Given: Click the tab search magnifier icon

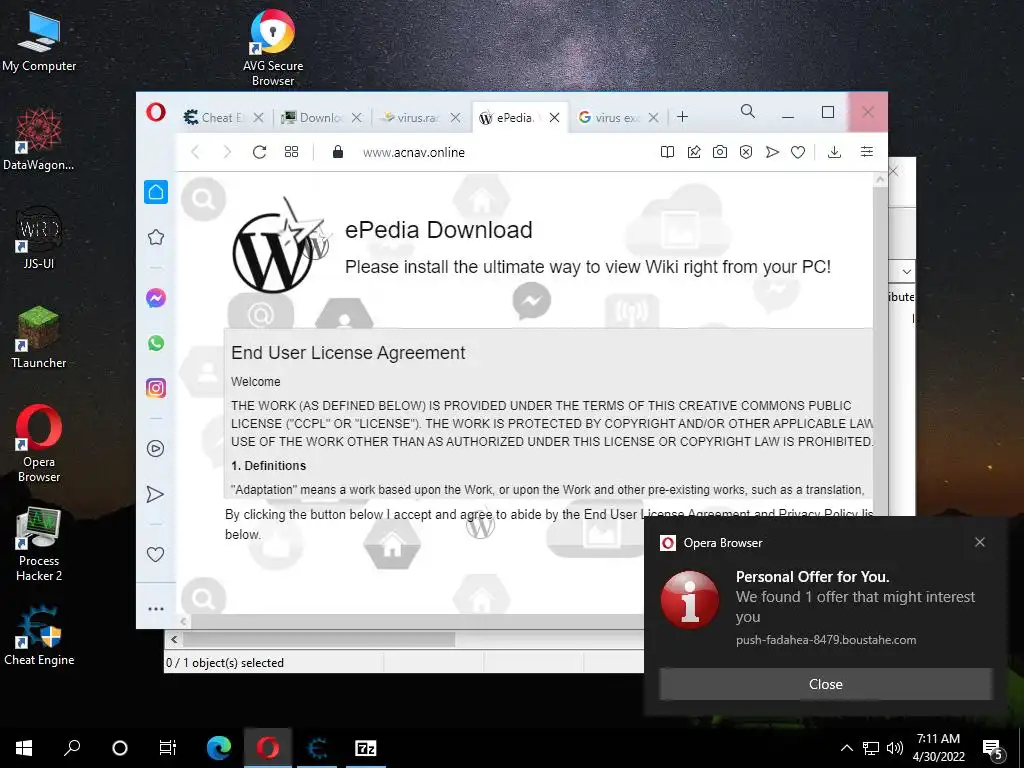Looking at the screenshot, I should (x=748, y=112).
